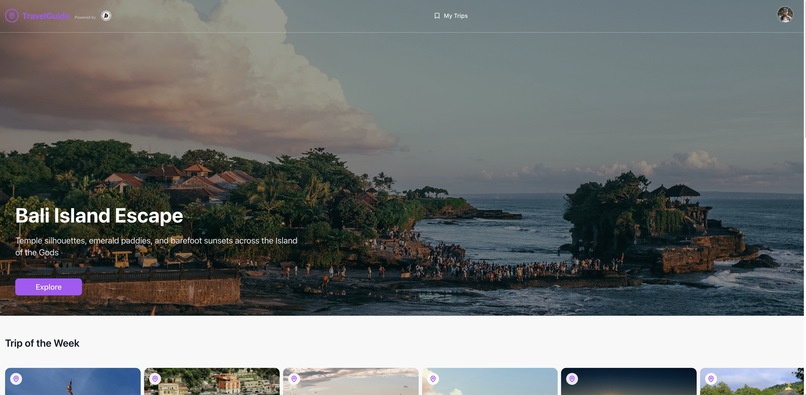Click pin badge on the deep blue sky card
This screenshot has width=806, height=395.
(16, 379)
